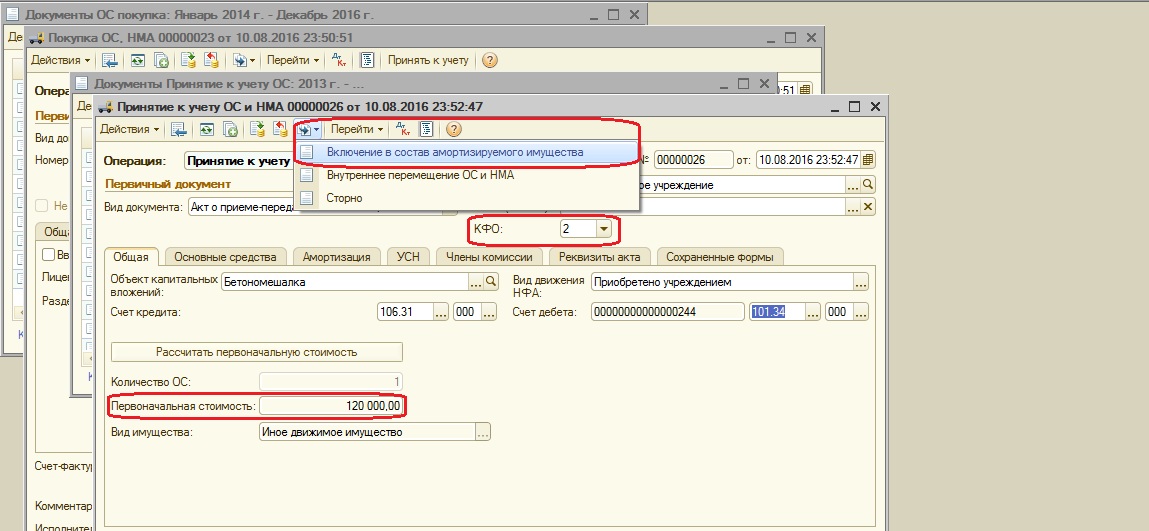This screenshot has width=1149, height=531.
Task: Select the Сторно menu item
Action: click(344, 198)
